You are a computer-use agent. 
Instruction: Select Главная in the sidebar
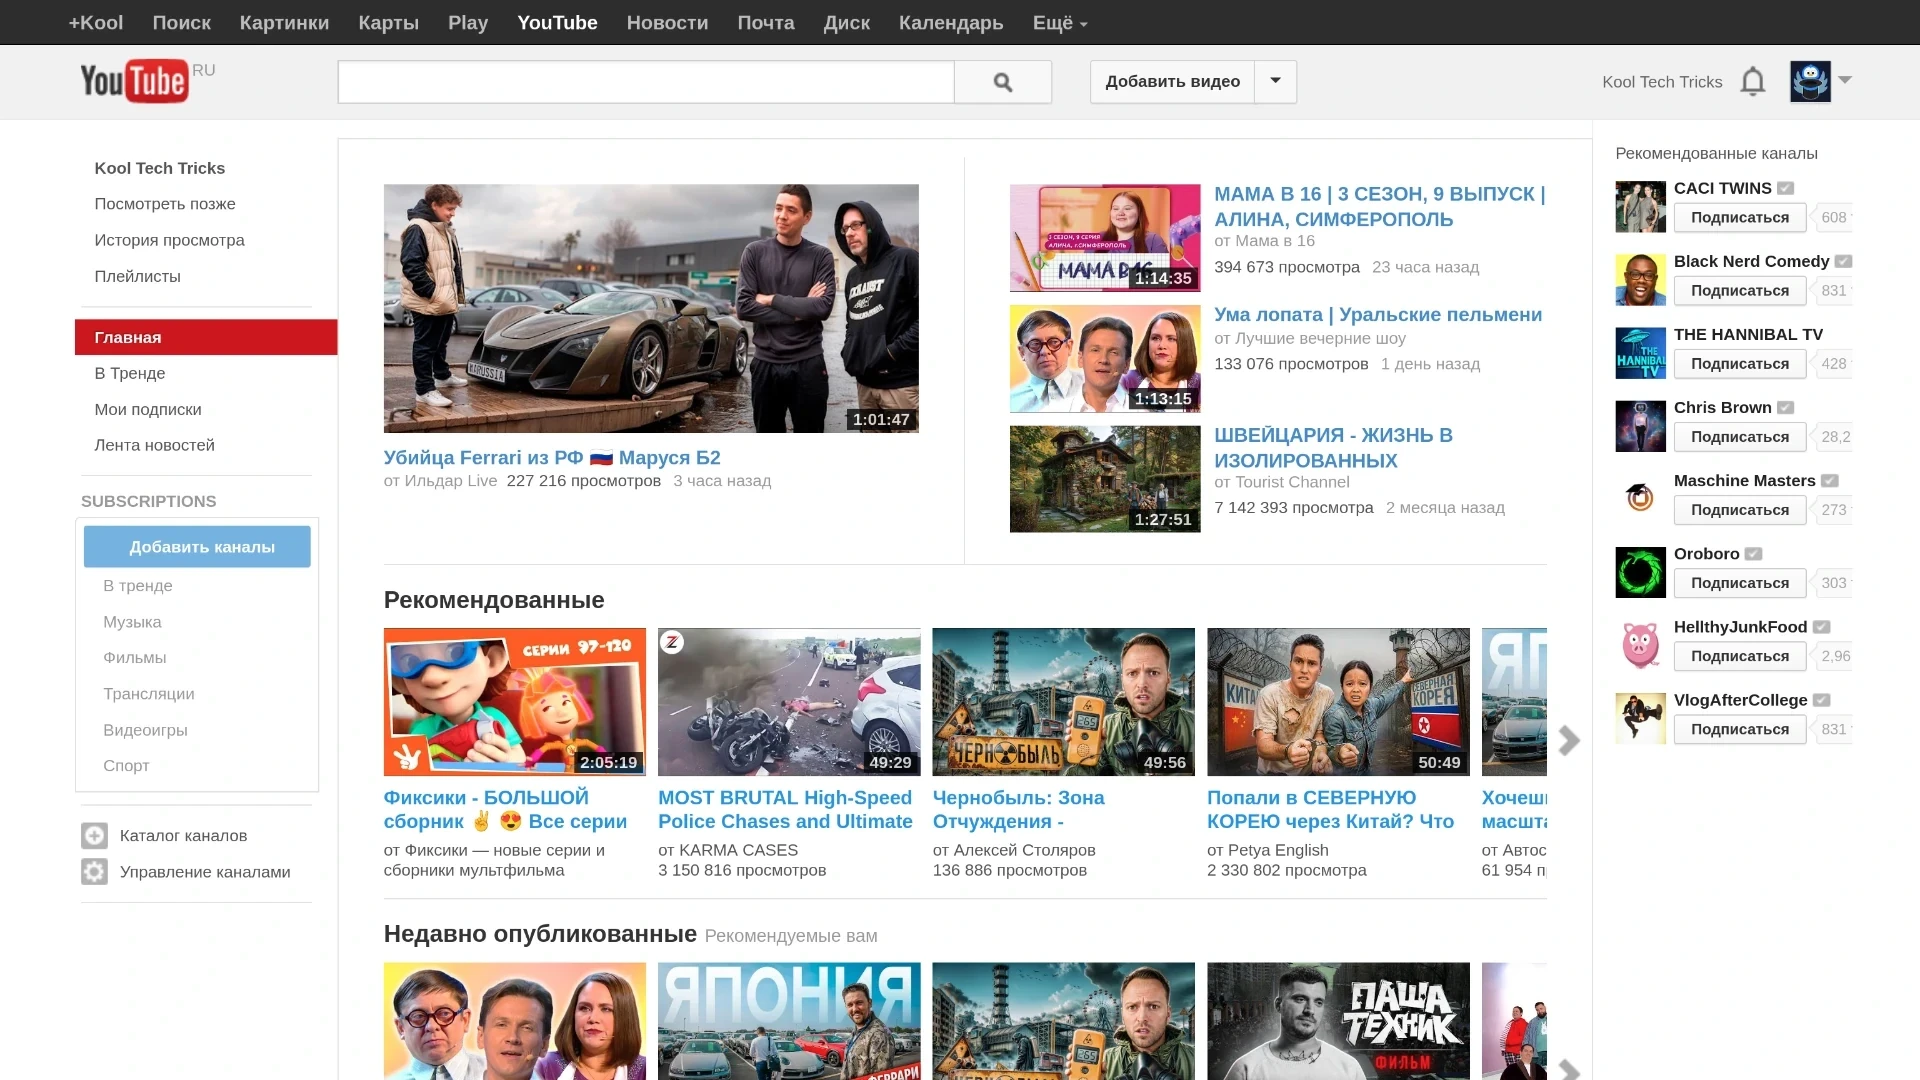click(x=206, y=337)
